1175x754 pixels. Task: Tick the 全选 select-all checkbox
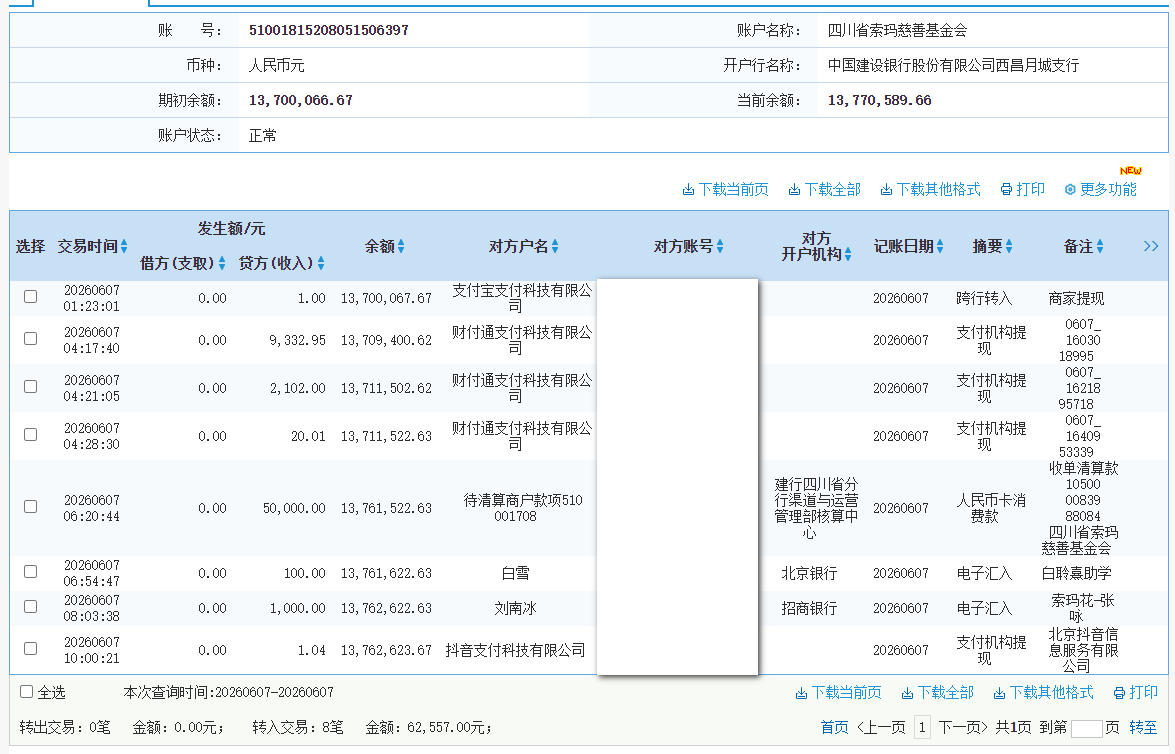pyautogui.click(x=27, y=692)
